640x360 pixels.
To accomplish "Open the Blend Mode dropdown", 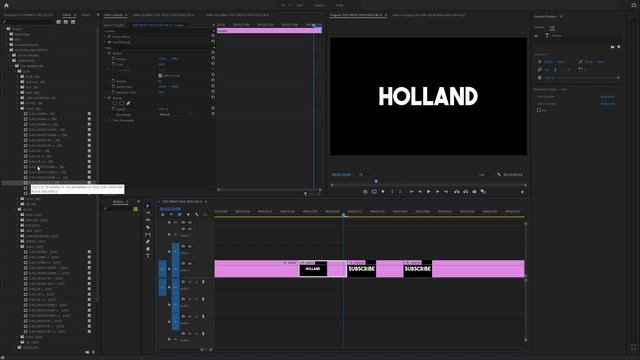I will [x=176, y=115].
